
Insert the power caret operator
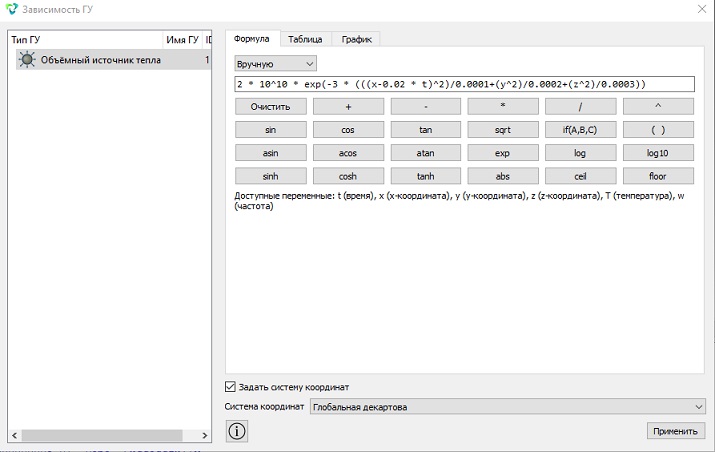tap(658, 107)
